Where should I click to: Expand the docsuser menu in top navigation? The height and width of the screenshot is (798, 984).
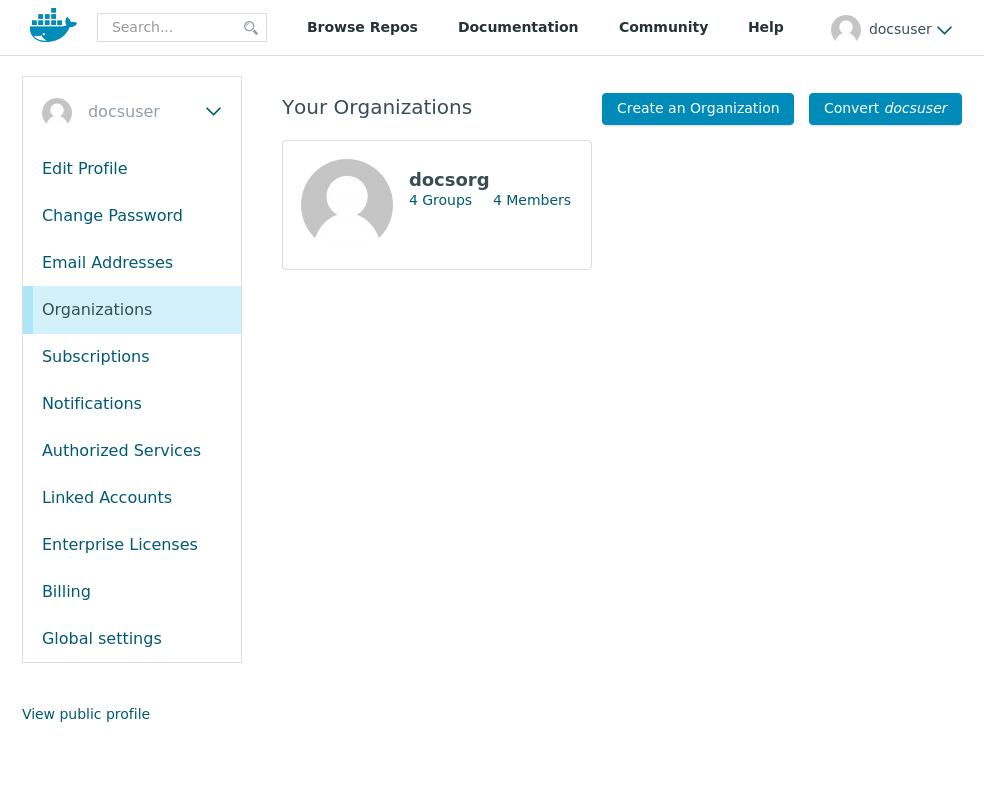point(944,29)
